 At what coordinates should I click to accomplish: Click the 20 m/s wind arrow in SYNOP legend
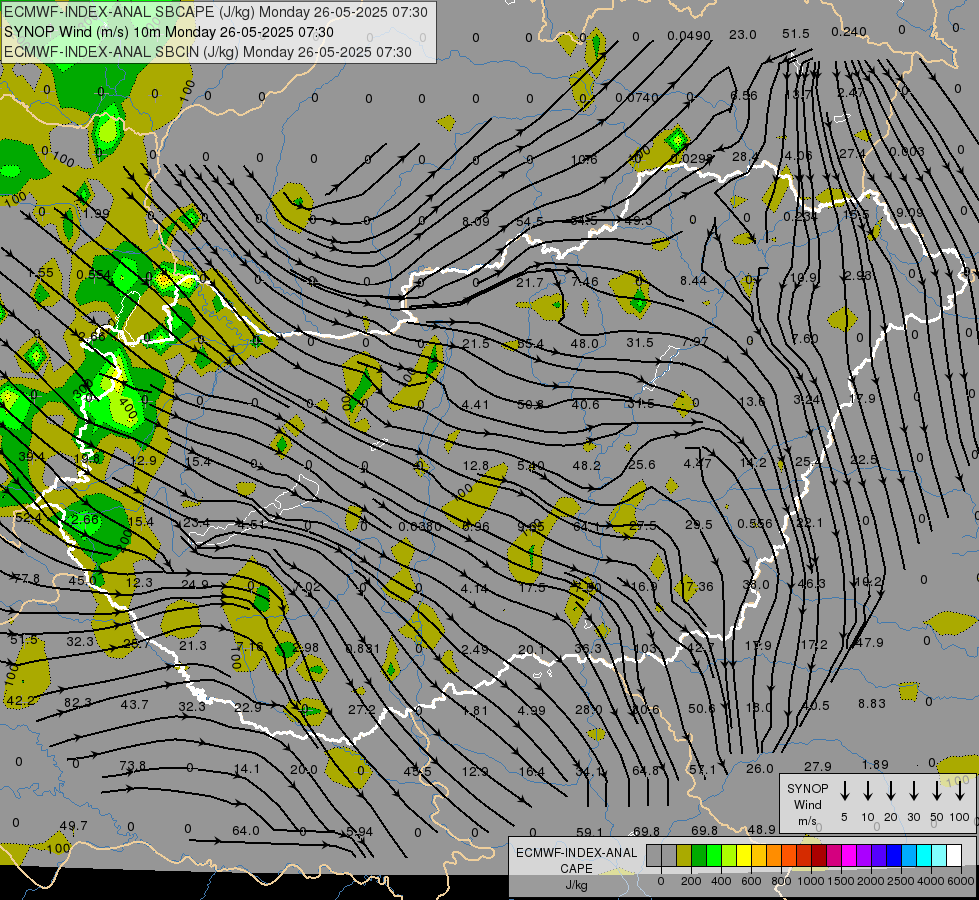point(891,791)
